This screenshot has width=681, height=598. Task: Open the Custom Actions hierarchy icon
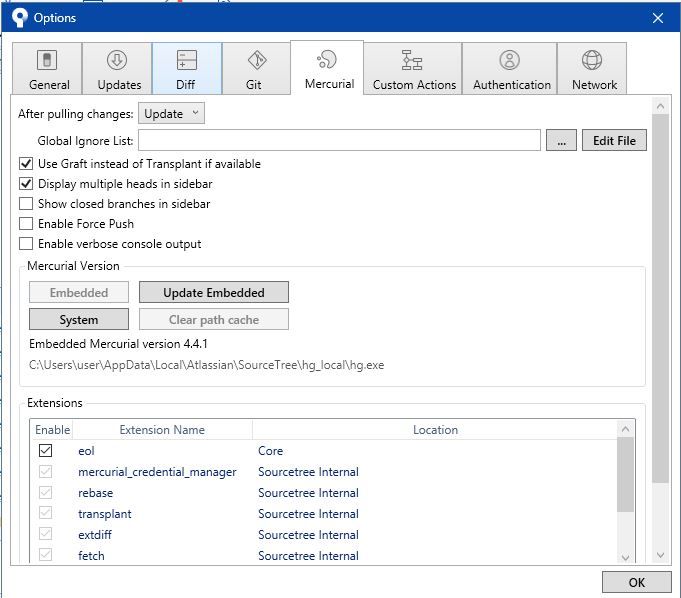pos(412,60)
